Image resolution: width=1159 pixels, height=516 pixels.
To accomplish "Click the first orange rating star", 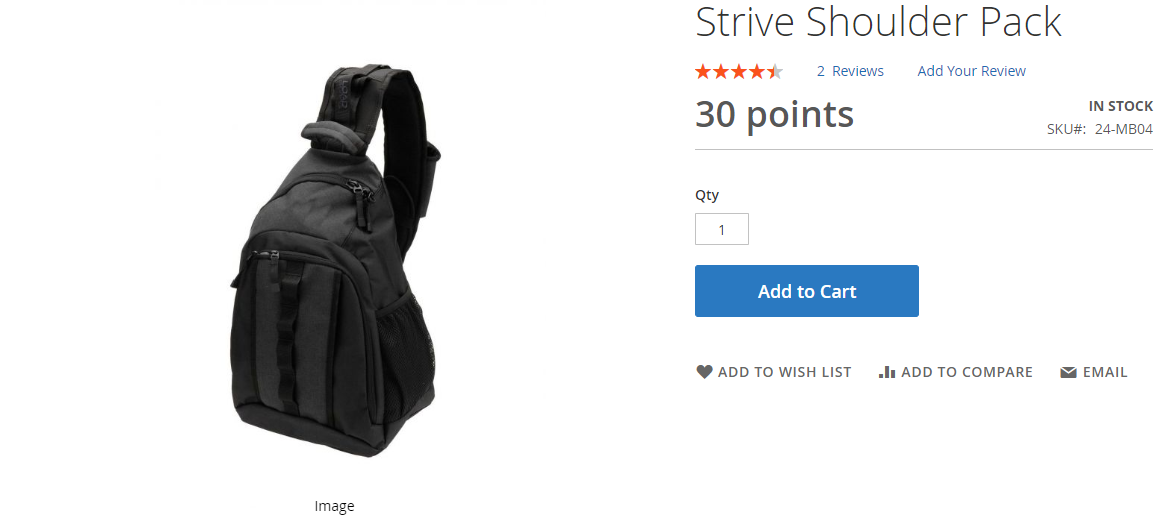I will pyautogui.click(x=703, y=72).
